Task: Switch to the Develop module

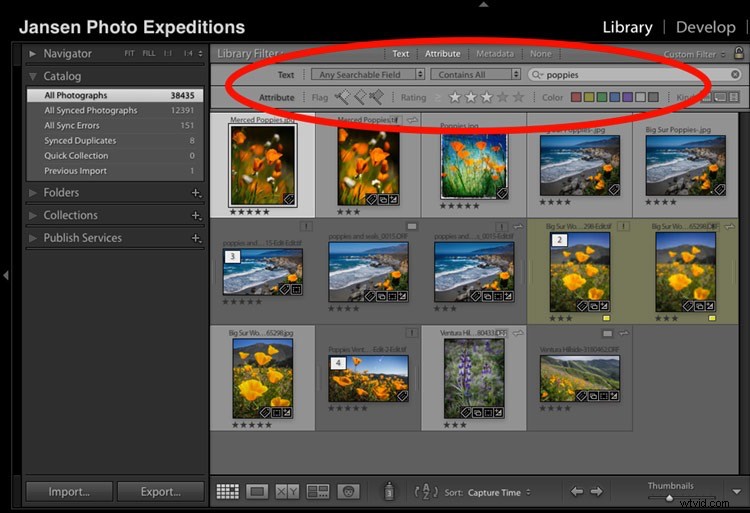Action: click(706, 27)
